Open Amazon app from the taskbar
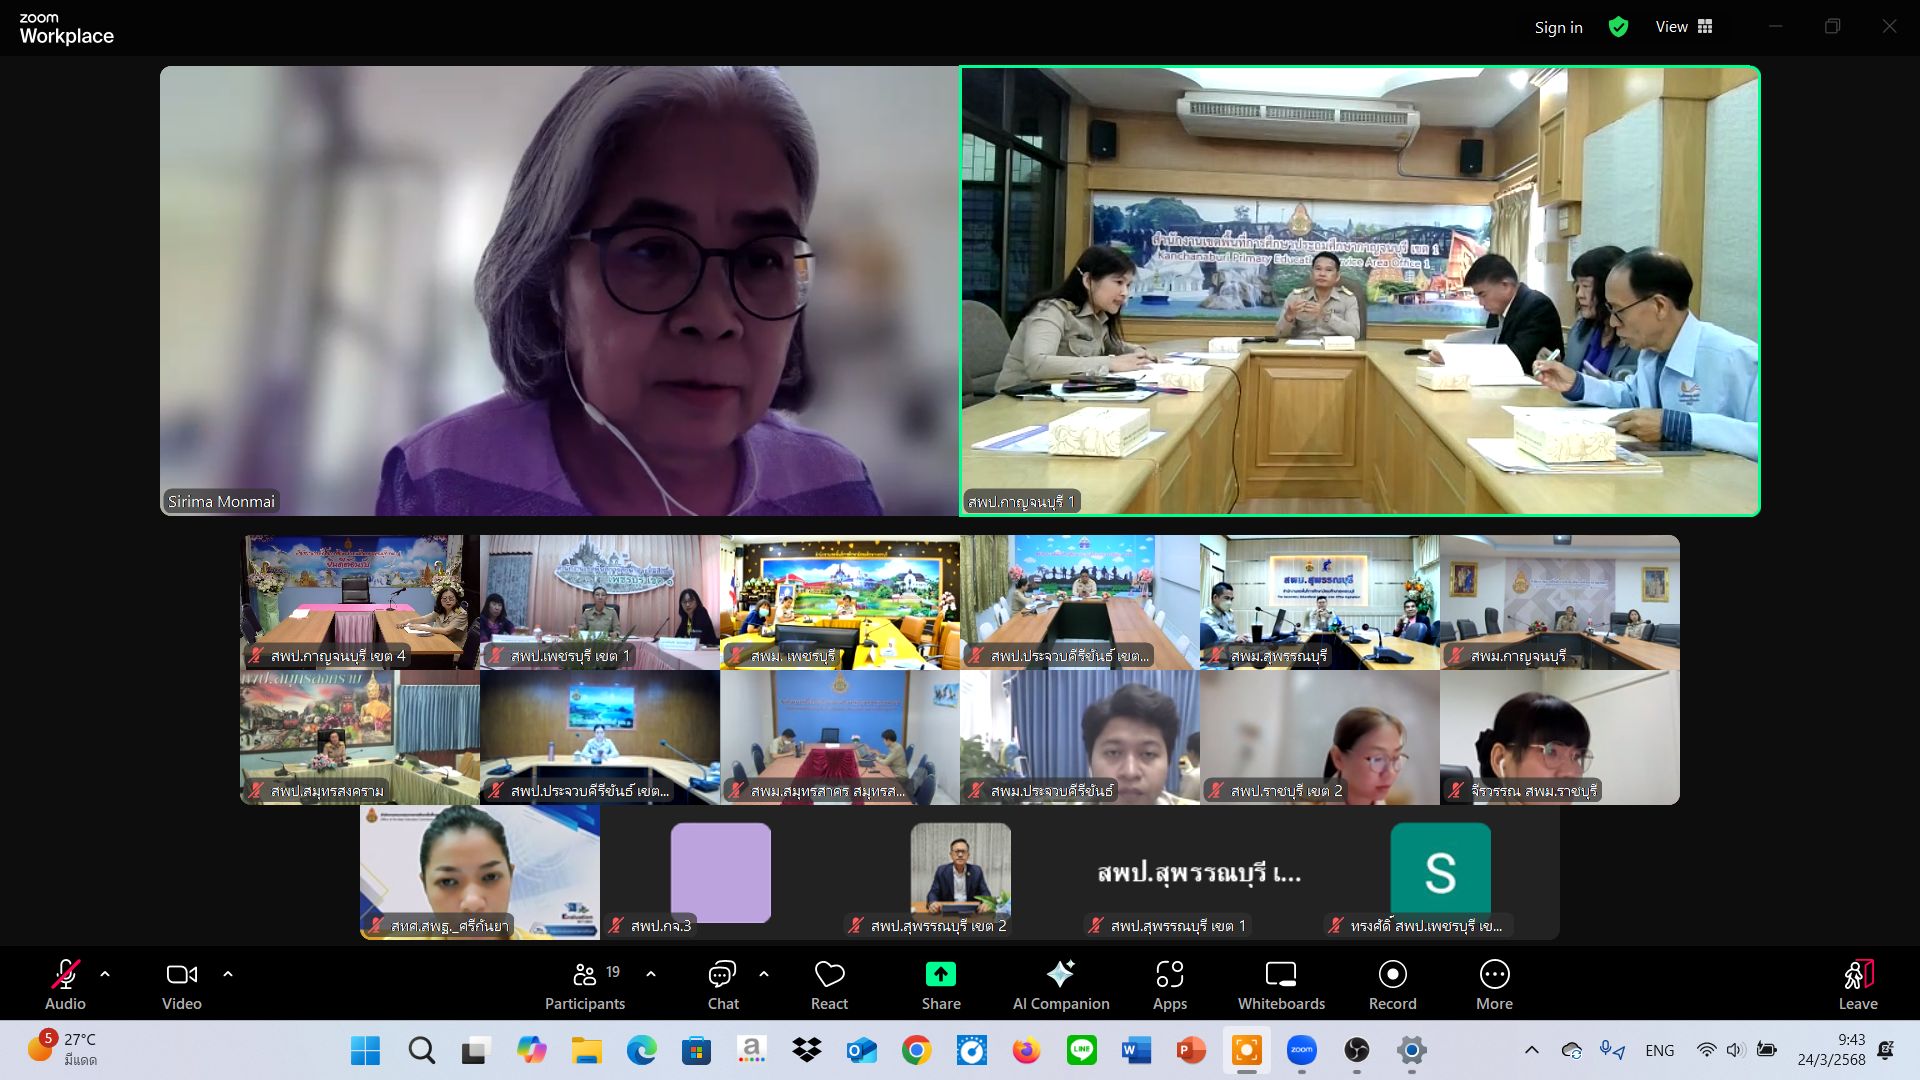 751,1050
